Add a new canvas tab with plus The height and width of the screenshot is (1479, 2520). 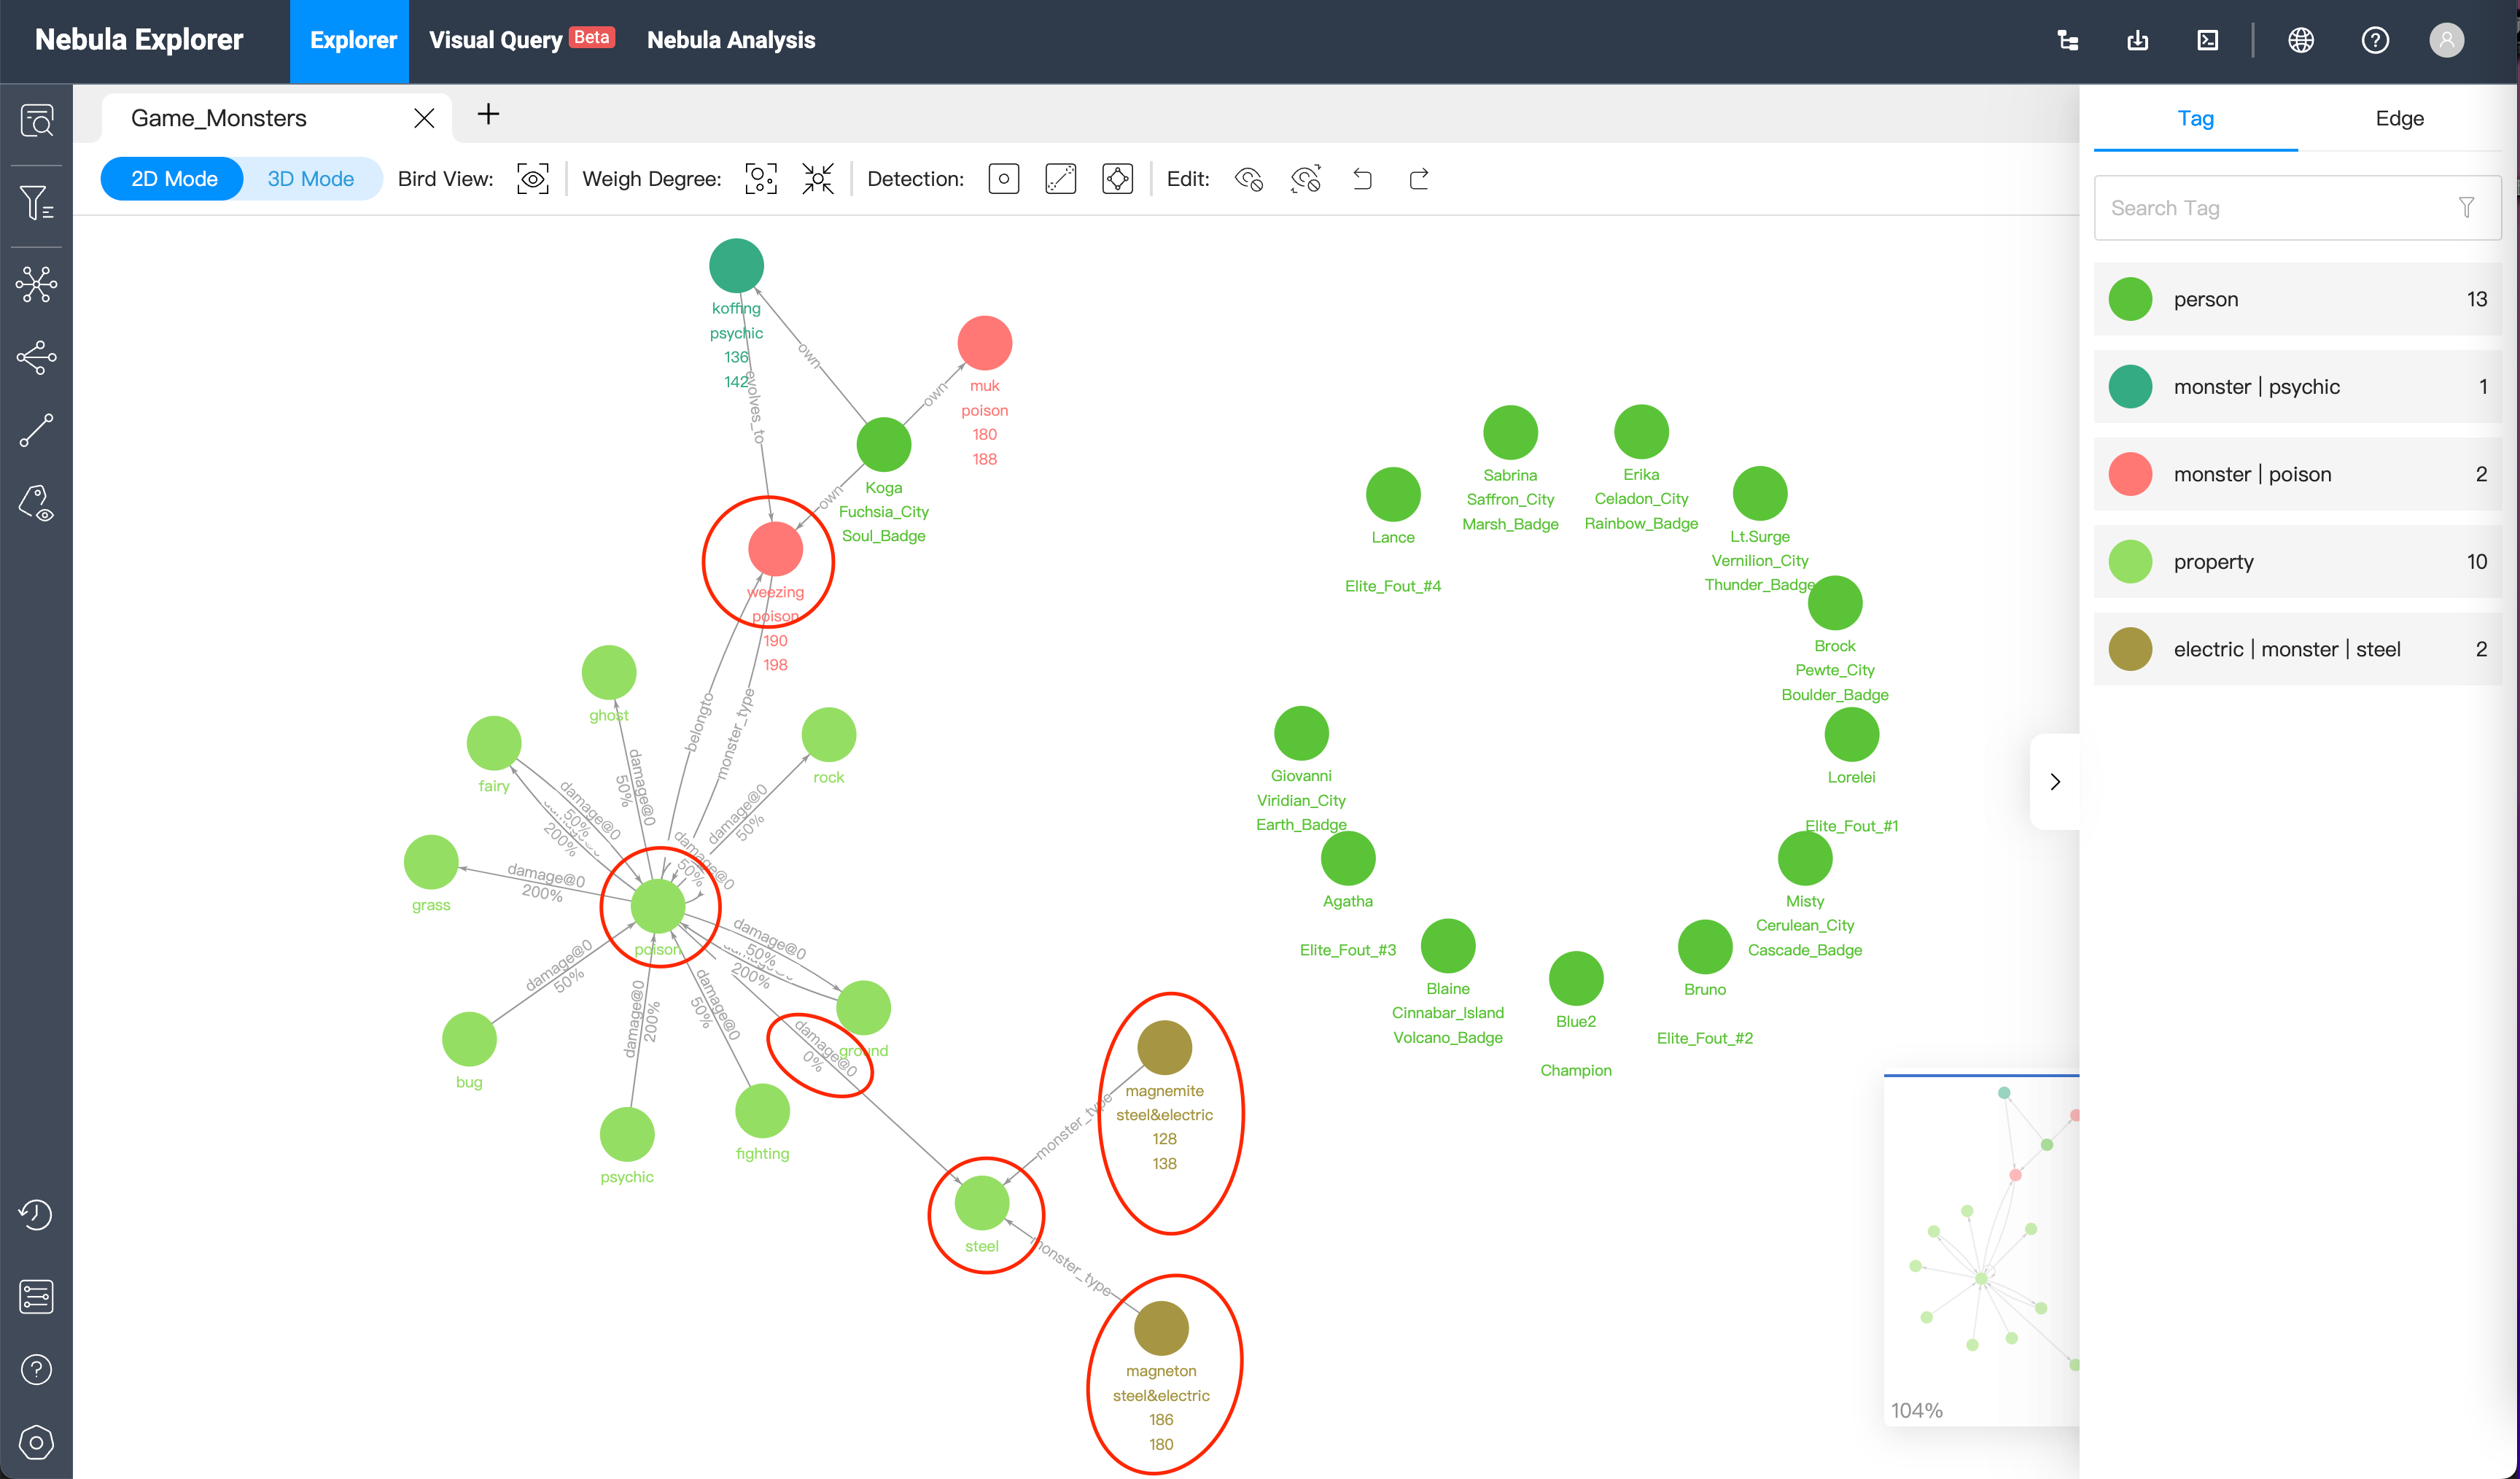coord(488,115)
